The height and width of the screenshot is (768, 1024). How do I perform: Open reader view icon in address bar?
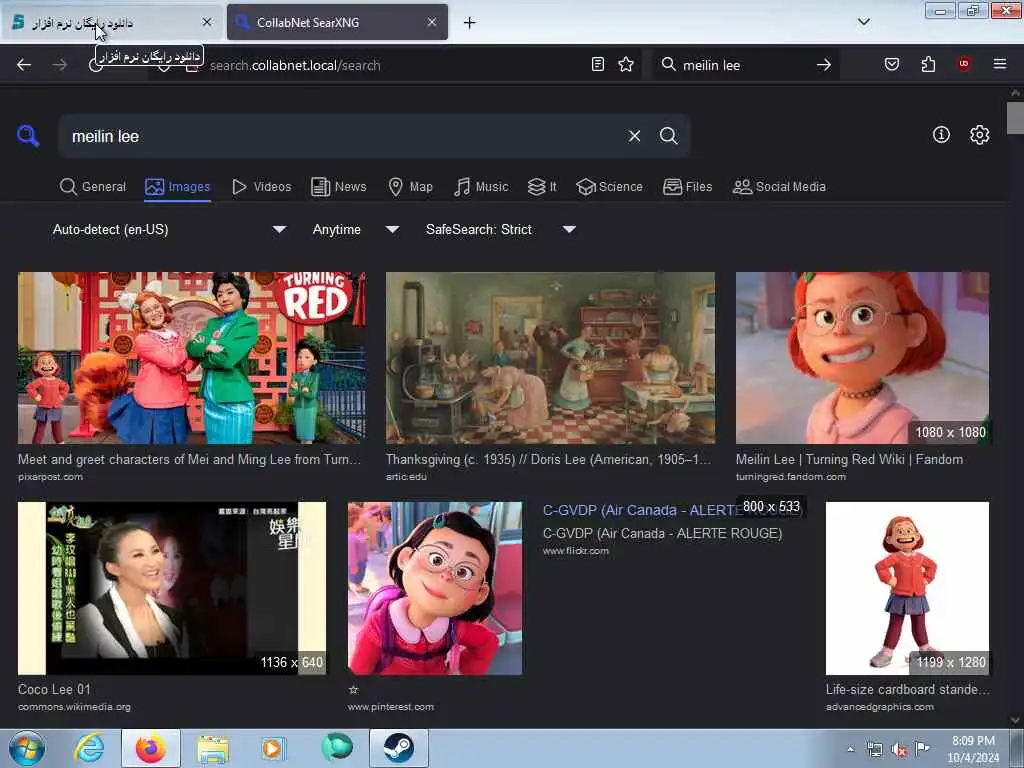(598, 64)
